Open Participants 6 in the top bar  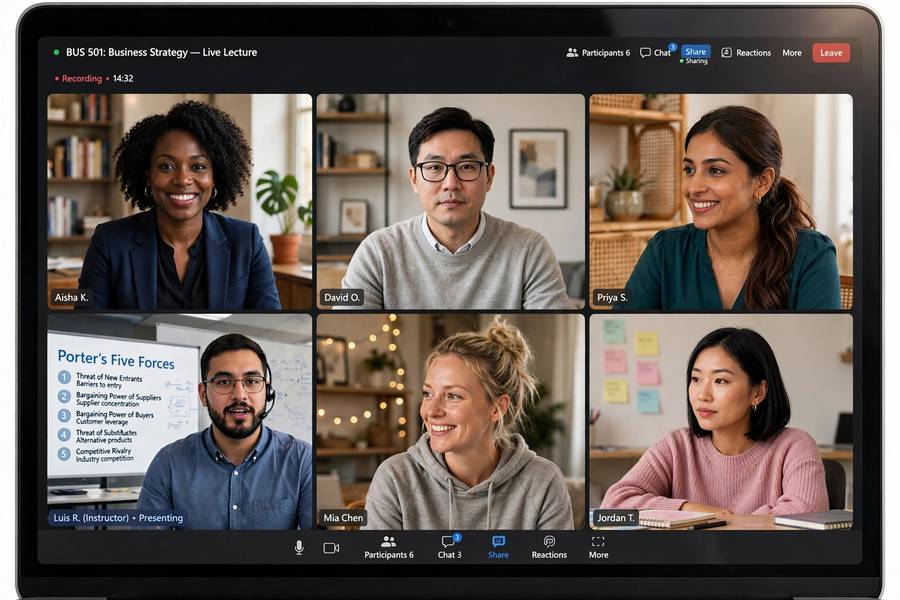(598, 53)
